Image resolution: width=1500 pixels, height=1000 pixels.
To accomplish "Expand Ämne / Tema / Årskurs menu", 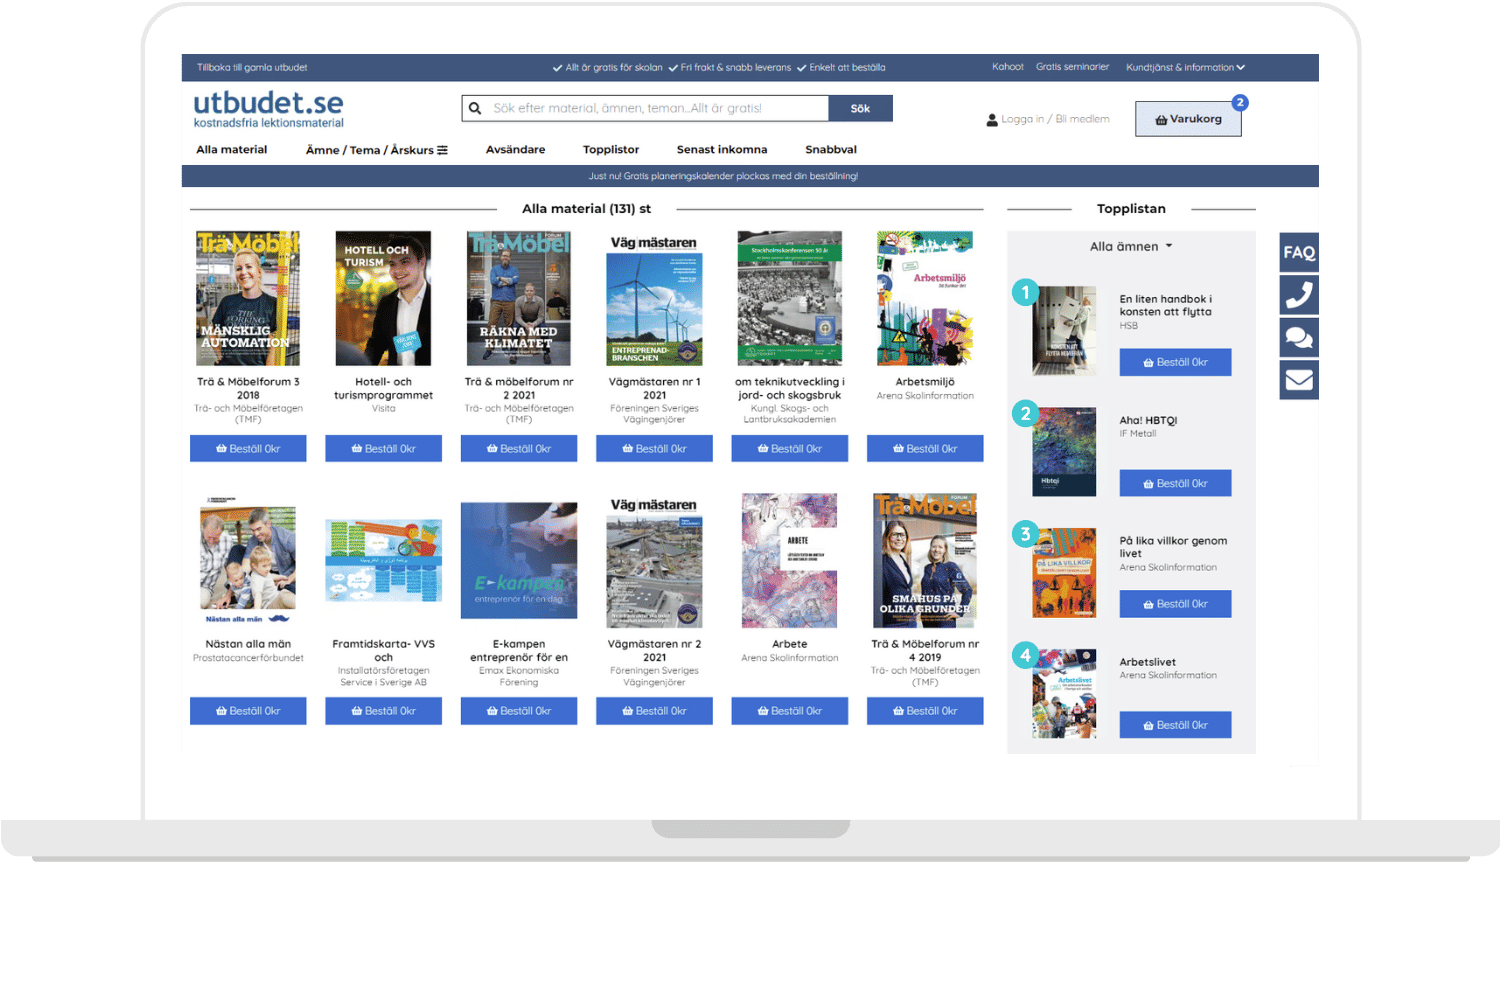I will [x=376, y=150].
